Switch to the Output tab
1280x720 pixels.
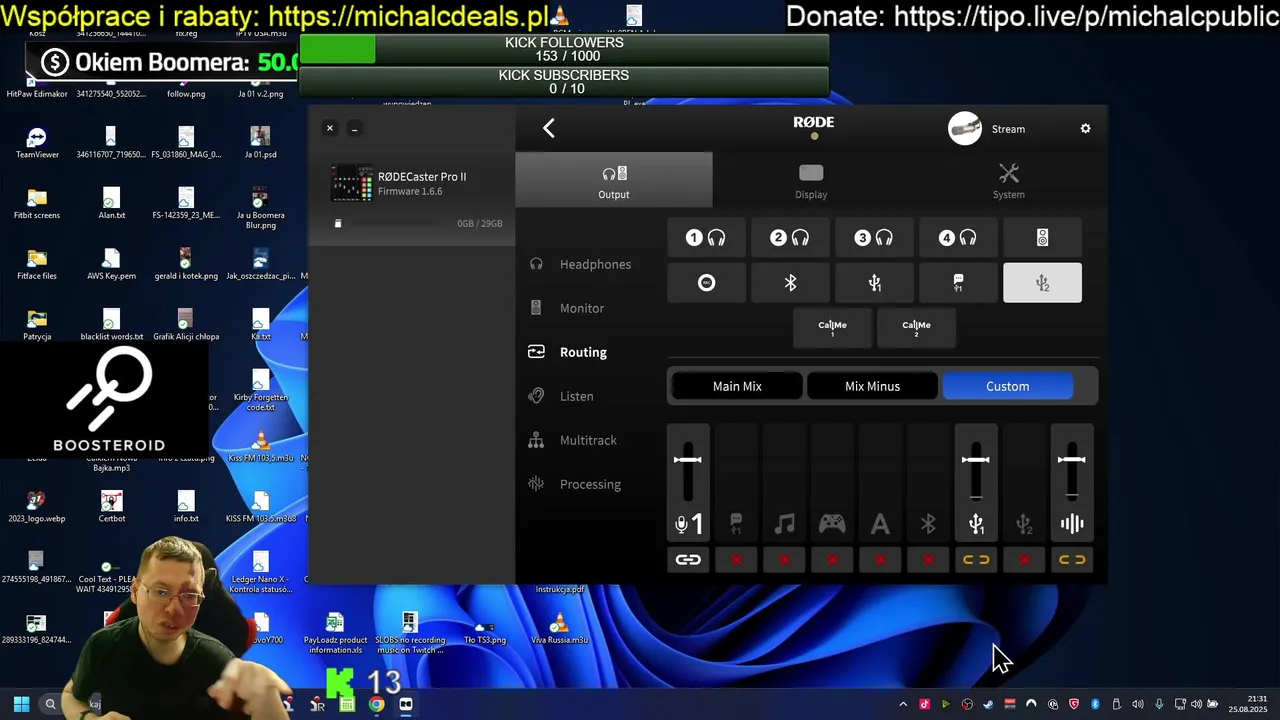coord(614,180)
